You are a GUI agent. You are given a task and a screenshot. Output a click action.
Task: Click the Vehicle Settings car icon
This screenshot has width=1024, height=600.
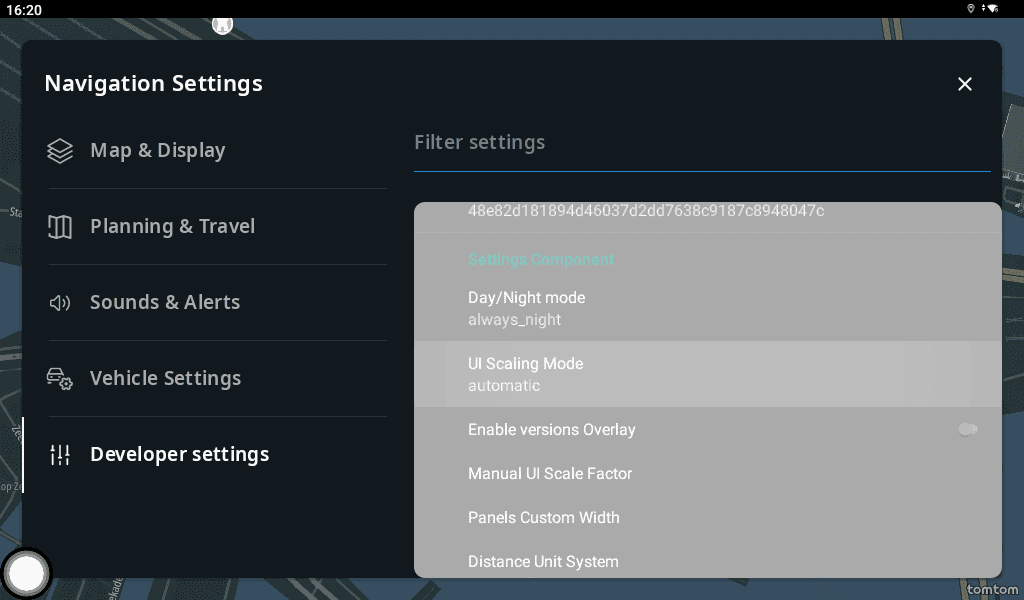click(60, 379)
